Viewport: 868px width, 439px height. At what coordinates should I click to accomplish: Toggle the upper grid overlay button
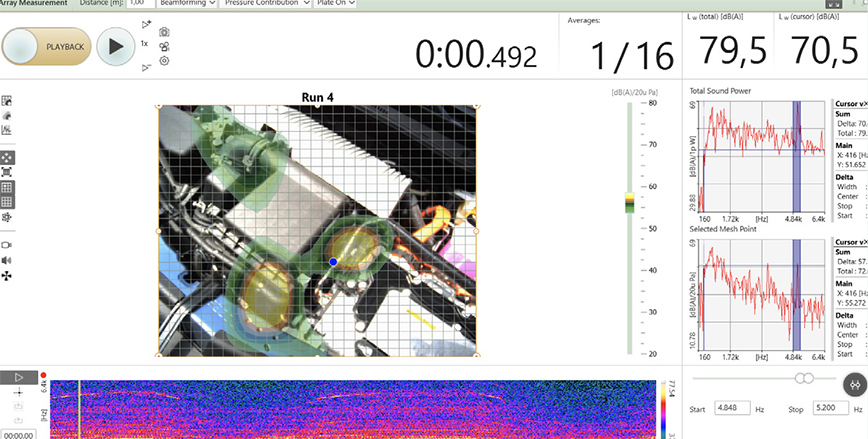(x=7, y=187)
